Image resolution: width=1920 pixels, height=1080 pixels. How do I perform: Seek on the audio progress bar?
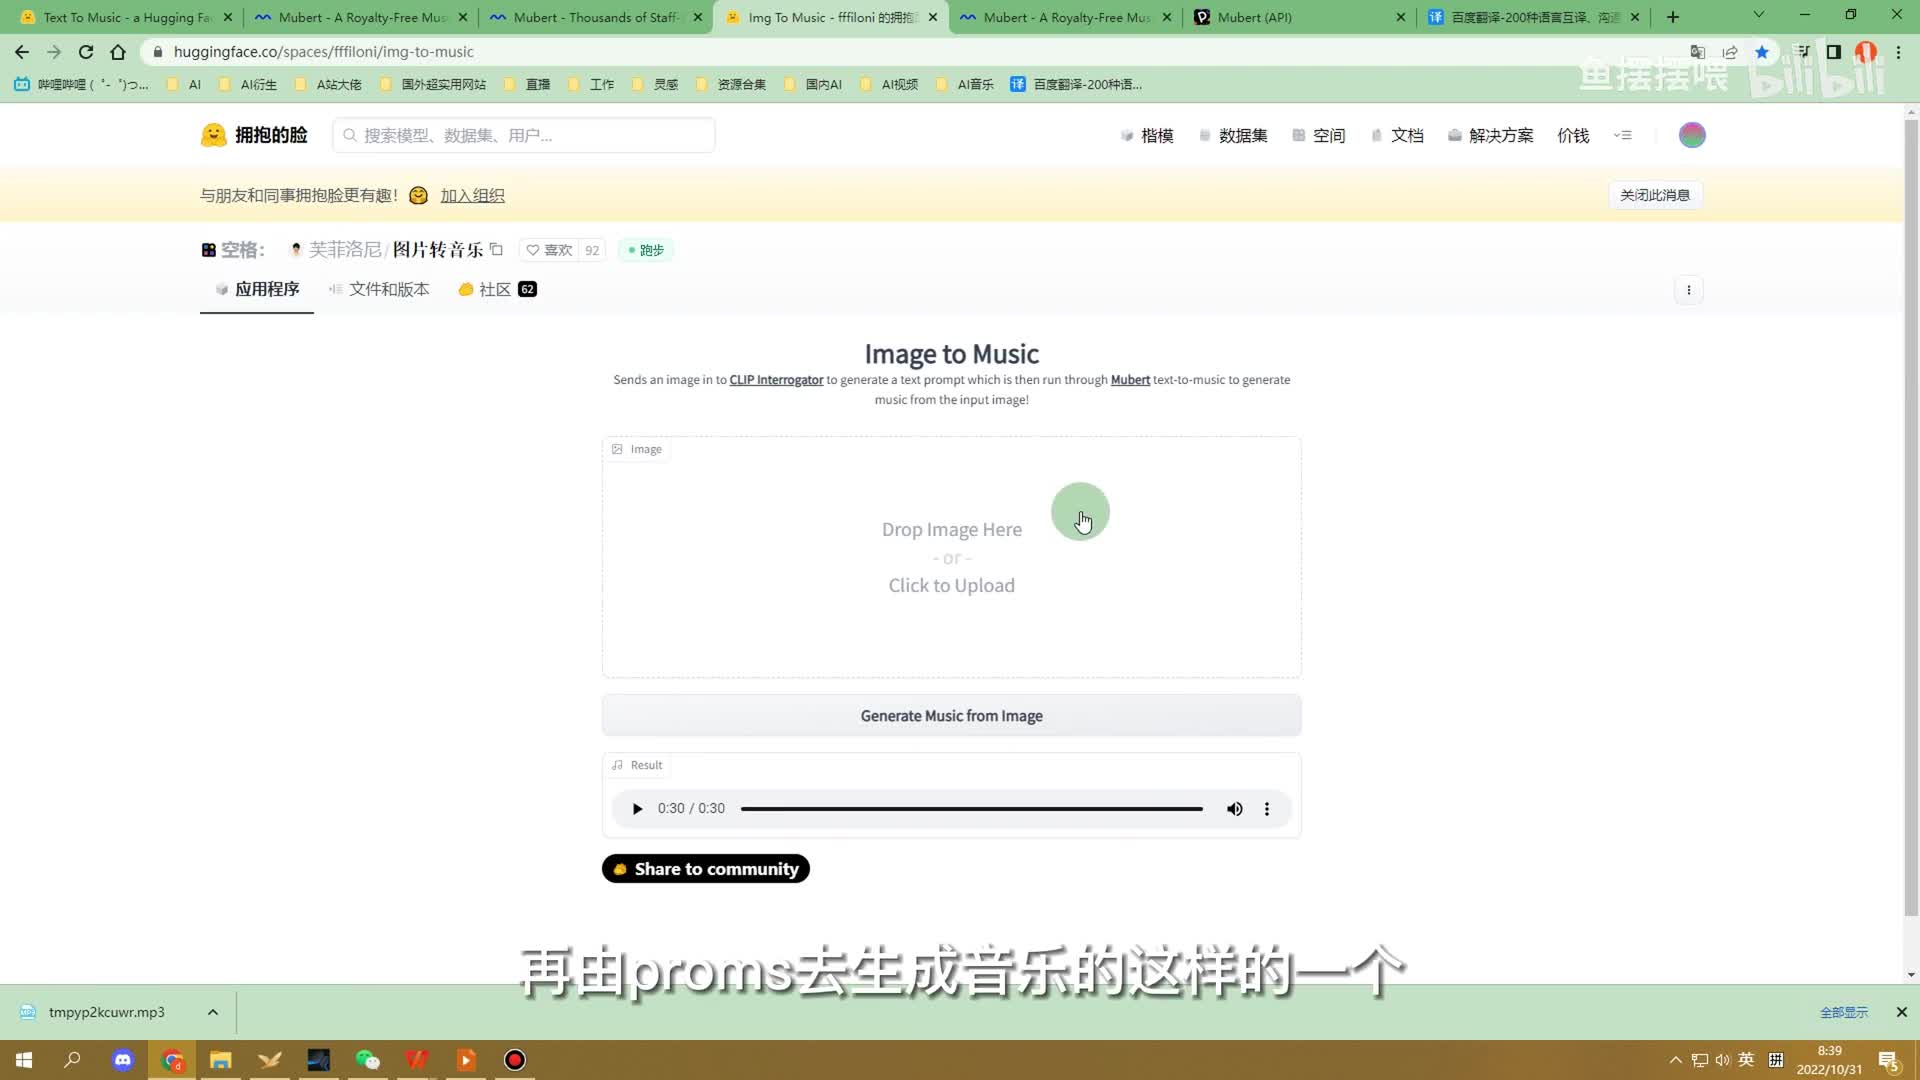[x=970, y=808]
